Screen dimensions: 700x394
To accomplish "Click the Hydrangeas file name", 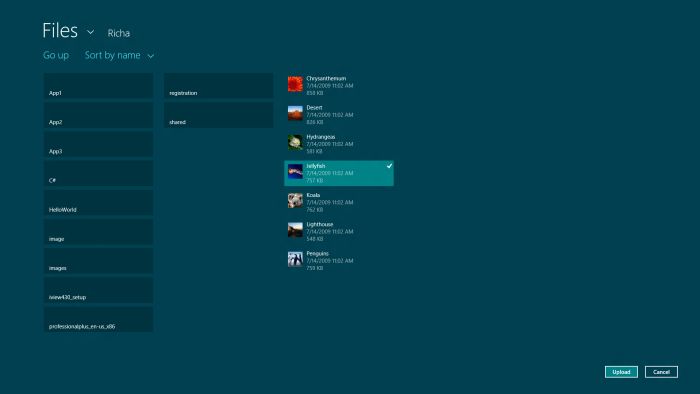I will 321,137.
